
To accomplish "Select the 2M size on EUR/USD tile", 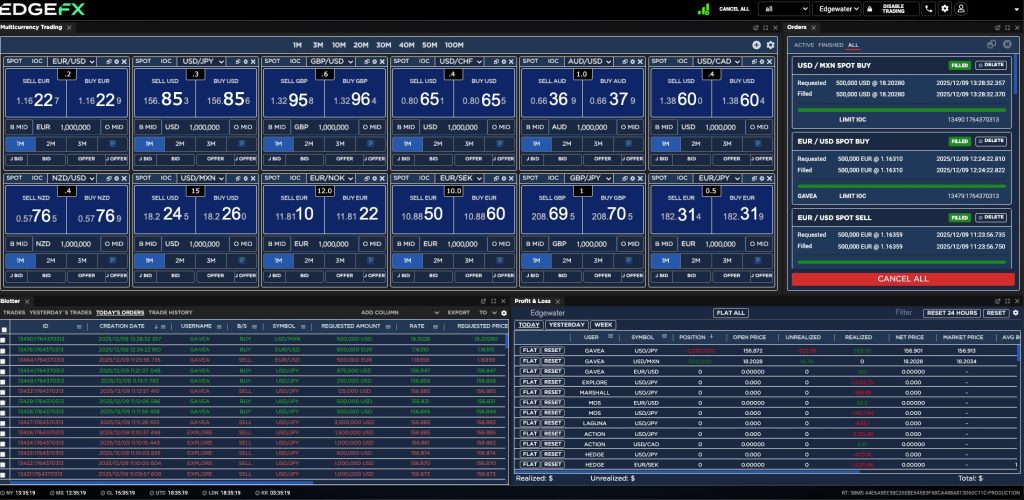I will coord(50,144).
